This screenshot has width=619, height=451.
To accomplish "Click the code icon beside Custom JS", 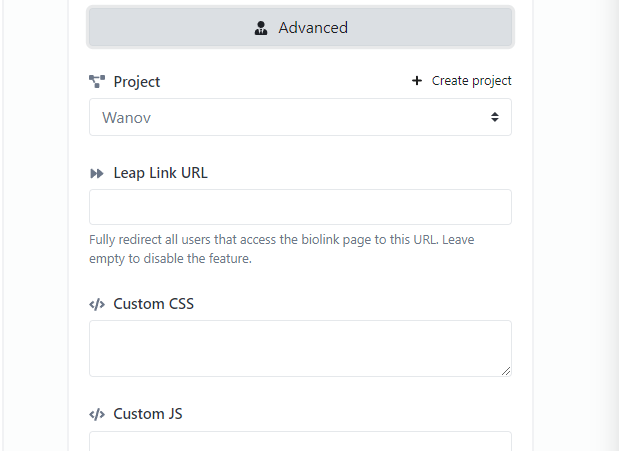I will tap(97, 414).
